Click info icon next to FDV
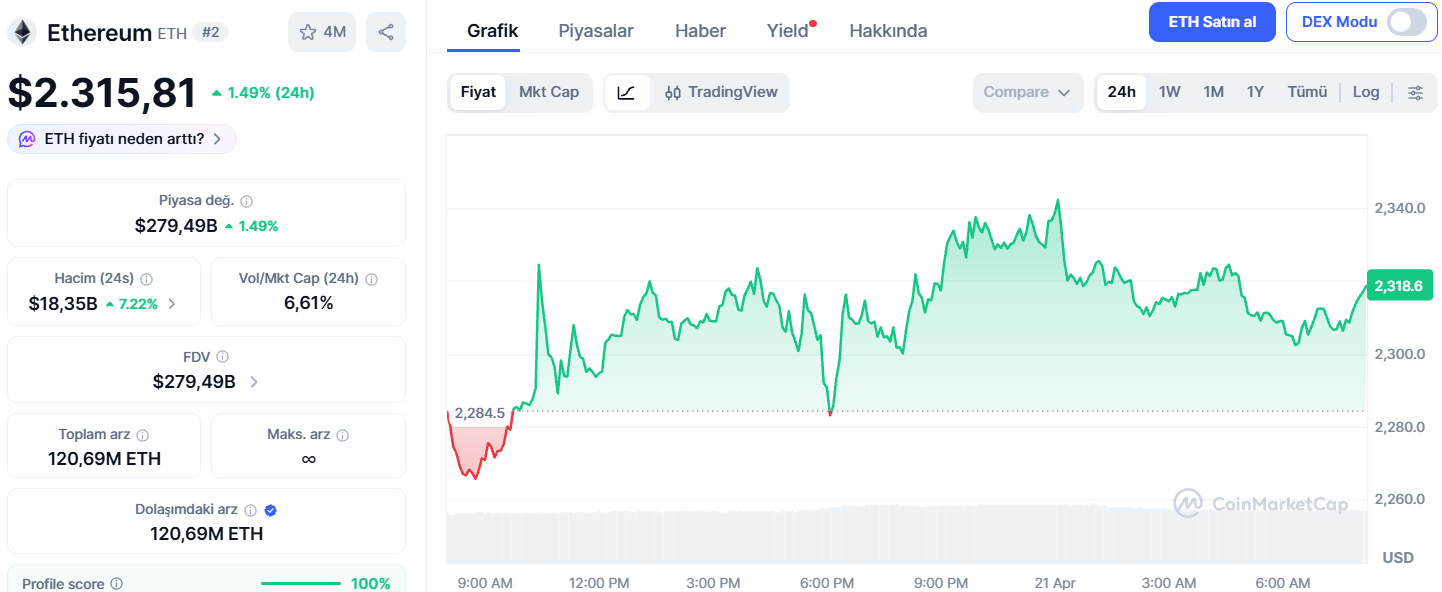 click(x=223, y=356)
